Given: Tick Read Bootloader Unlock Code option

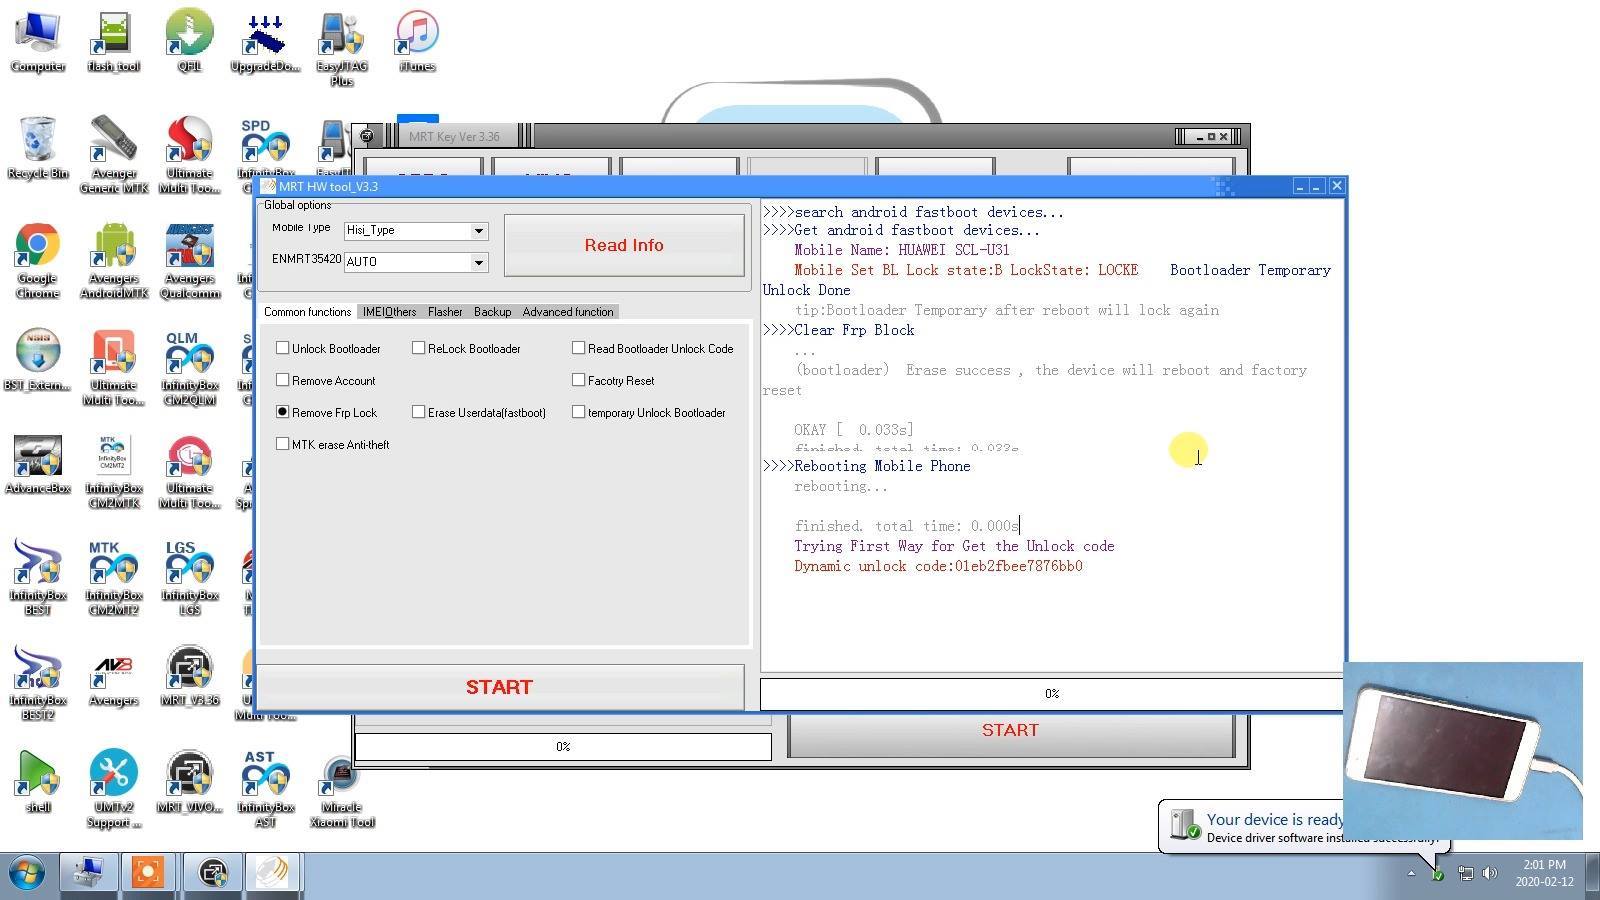Looking at the screenshot, I should 579,348.
